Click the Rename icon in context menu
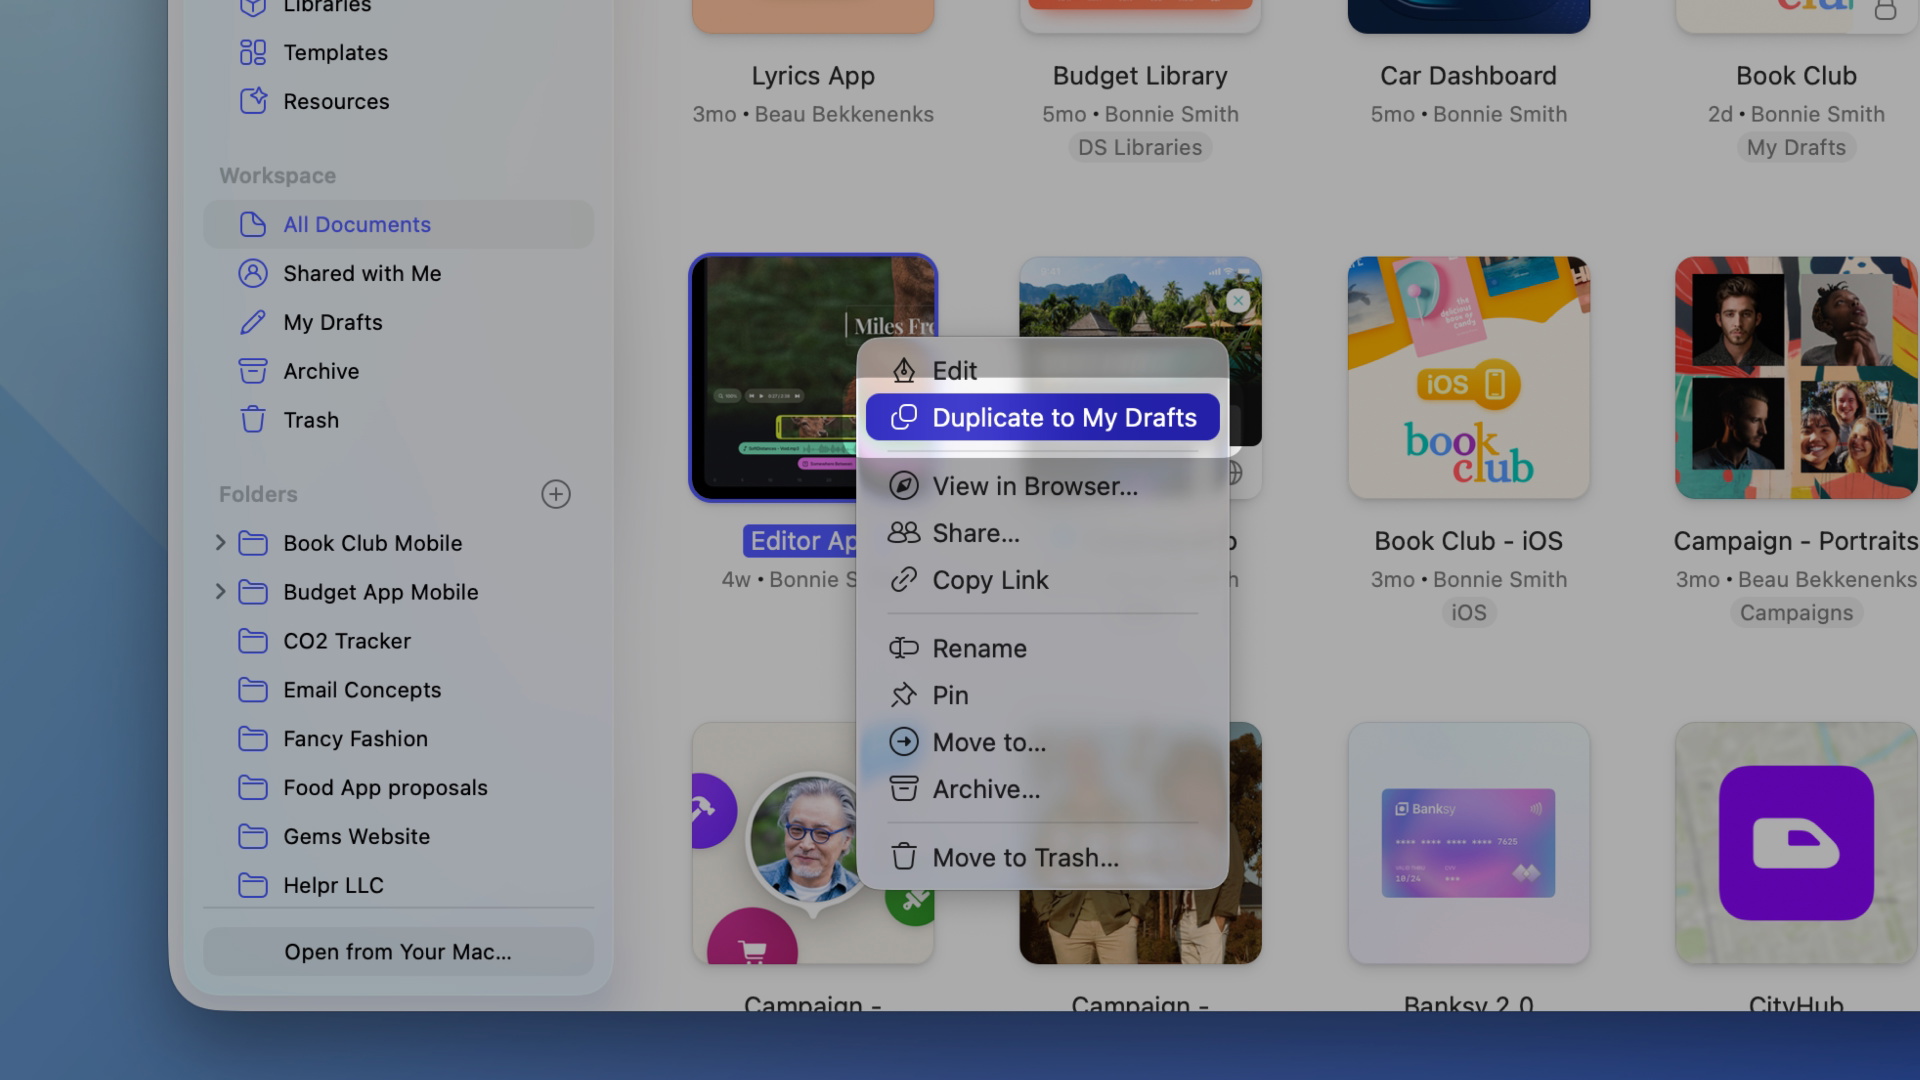The width and height of the screenshot is (1920, 1080). click(904, 648)
